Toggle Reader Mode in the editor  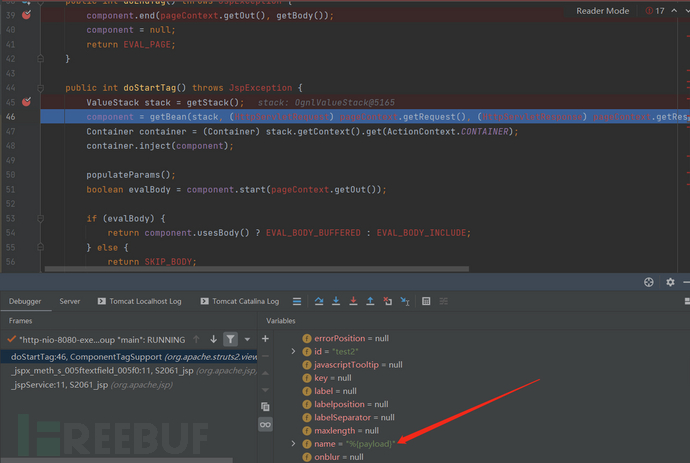[x=602, y=11]
